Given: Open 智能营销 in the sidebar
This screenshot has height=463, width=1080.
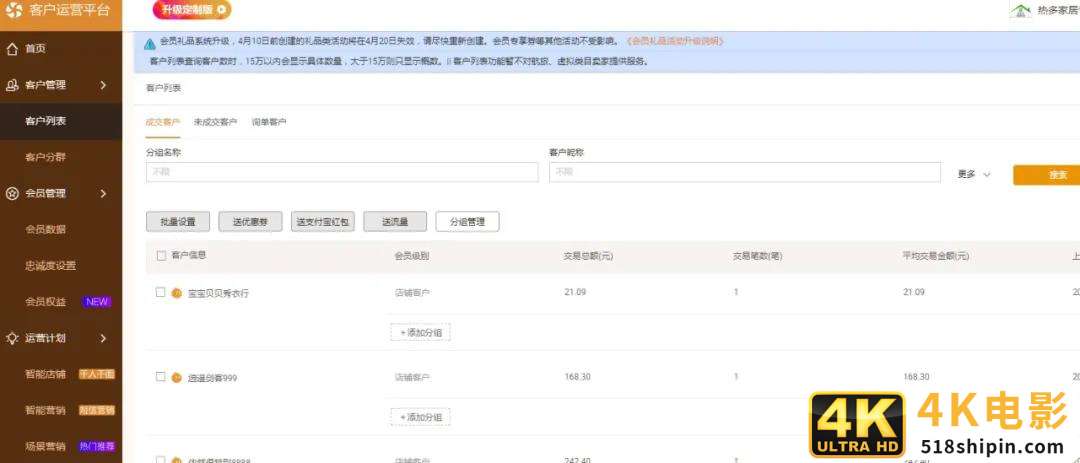Looking at the screenshot, I should point(45,410).
